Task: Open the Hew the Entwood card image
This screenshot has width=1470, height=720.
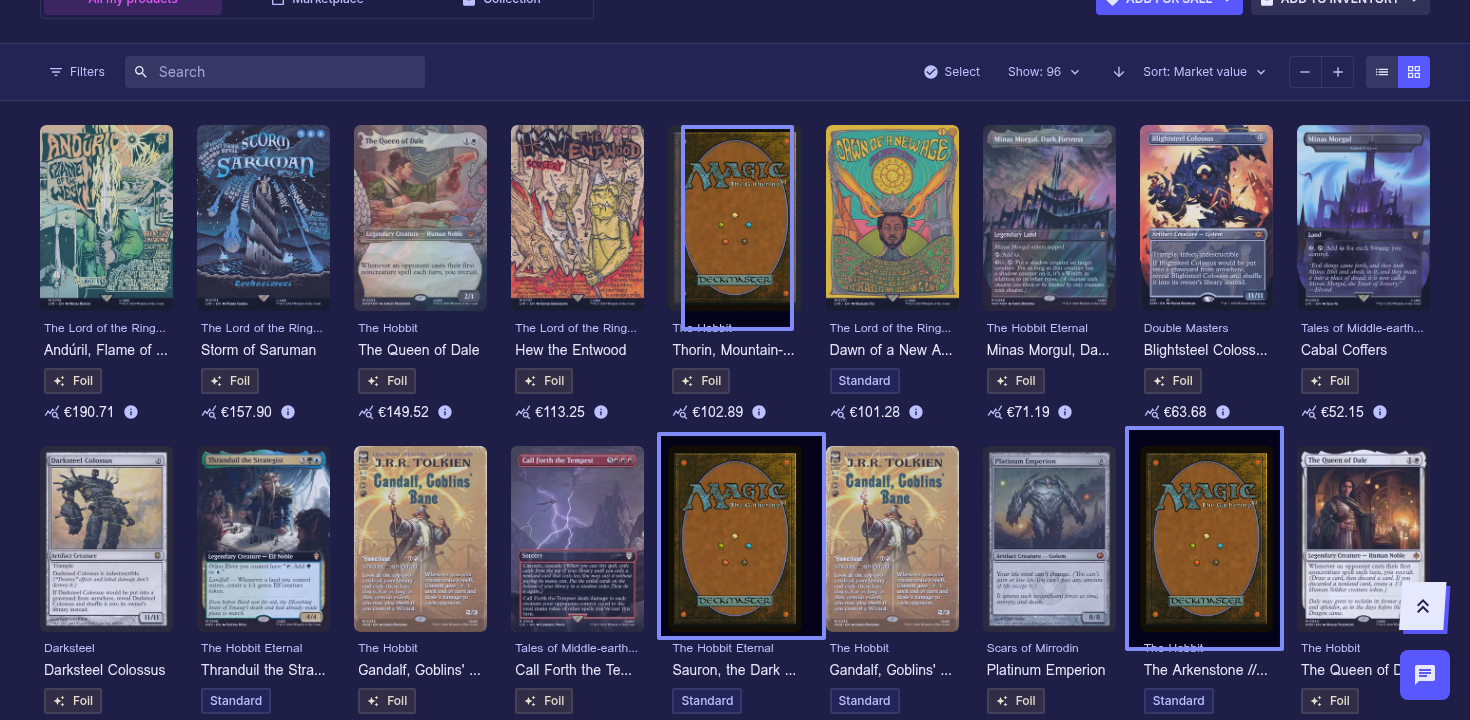Action: (x=577, y=218)
